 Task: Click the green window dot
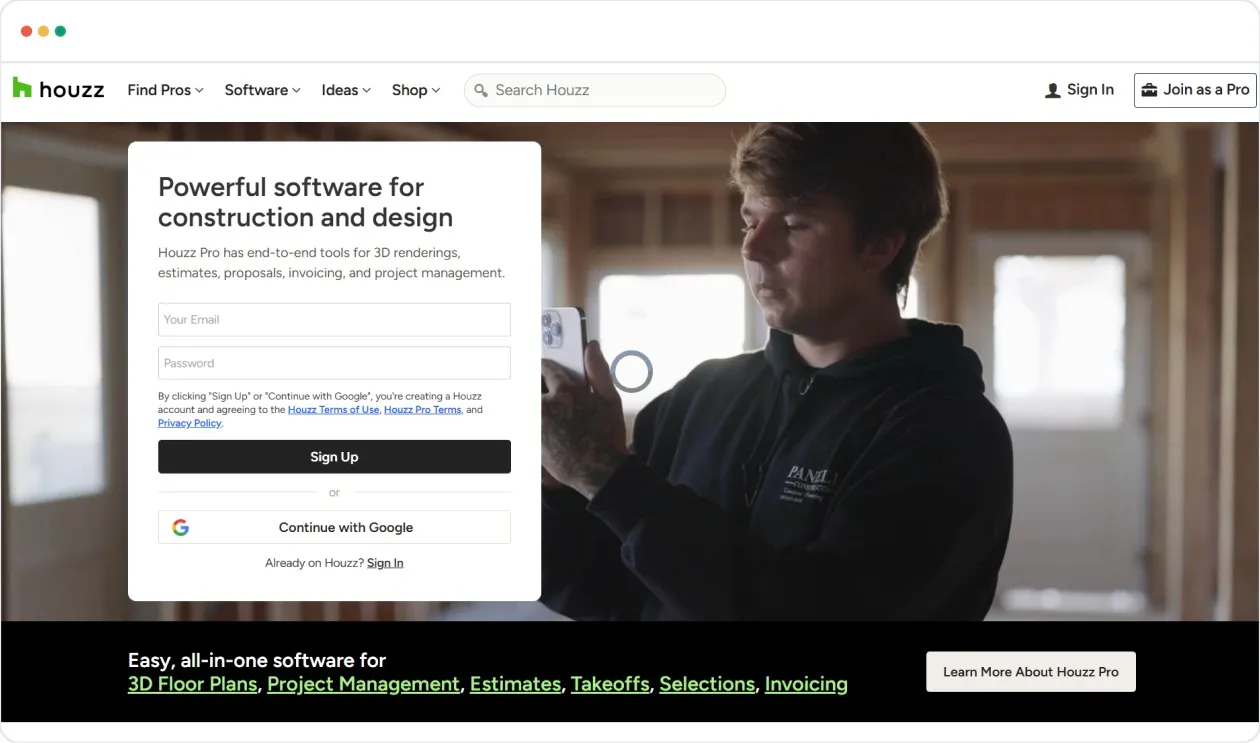click(x=60, y=31)
